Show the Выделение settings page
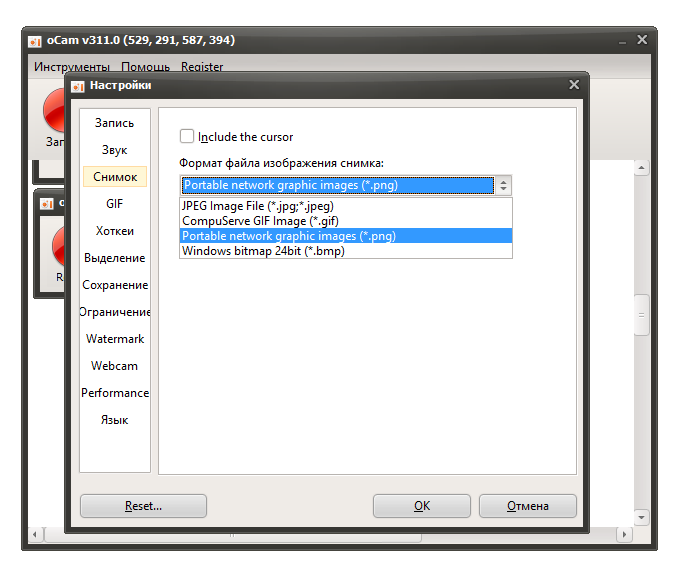Image resolution: width=696 pixels, height=566 pixels. pos(114,258)
